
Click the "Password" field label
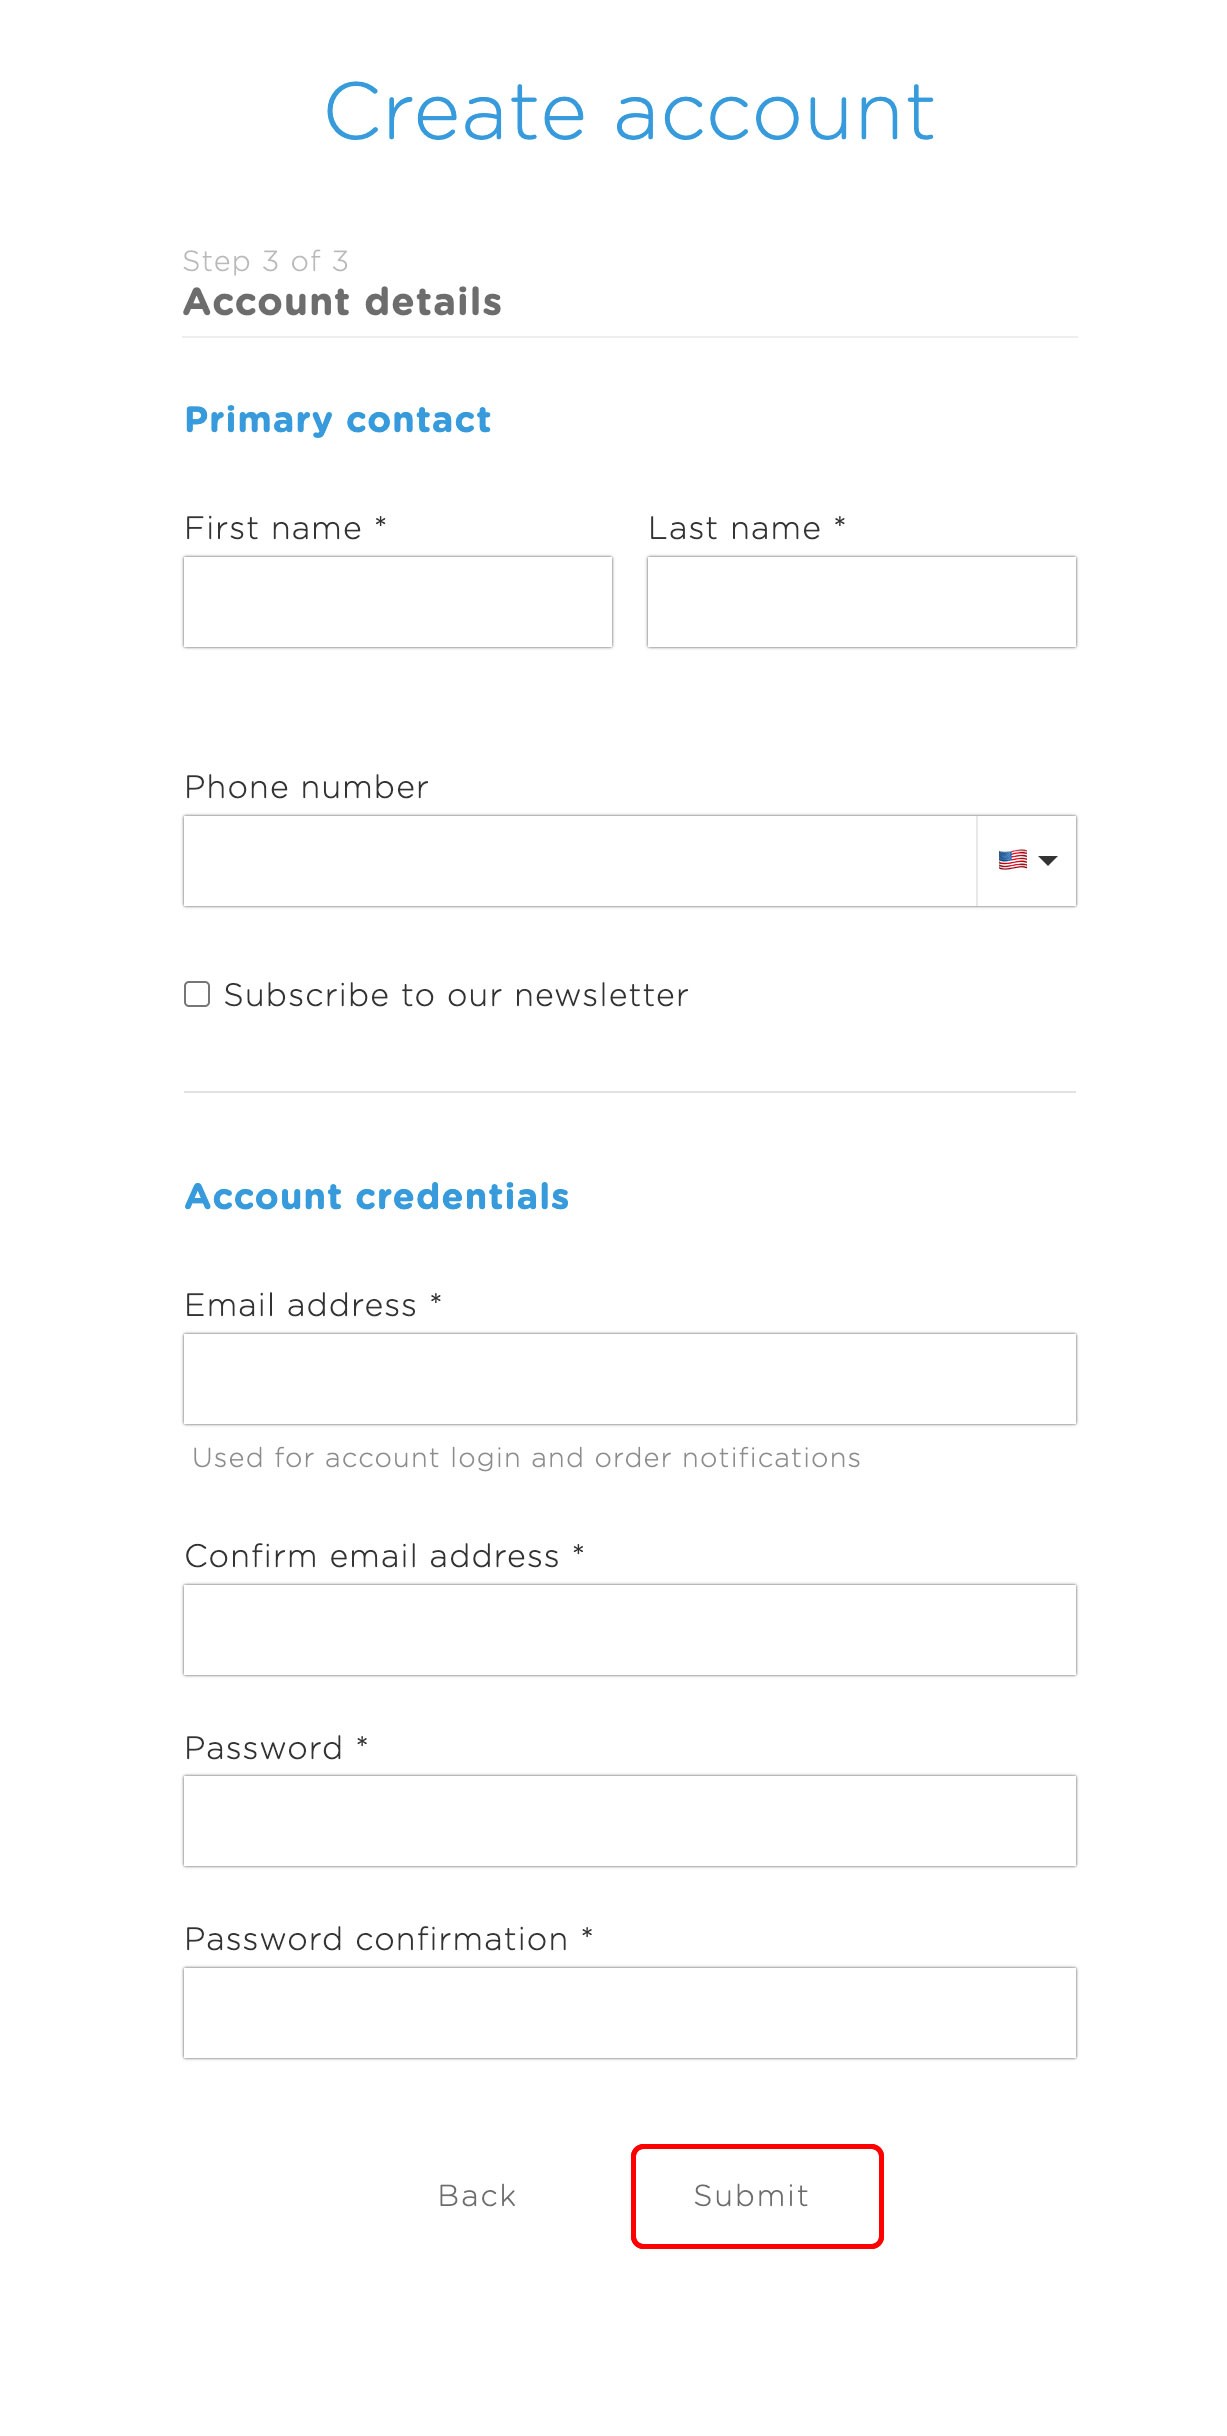264,1748
